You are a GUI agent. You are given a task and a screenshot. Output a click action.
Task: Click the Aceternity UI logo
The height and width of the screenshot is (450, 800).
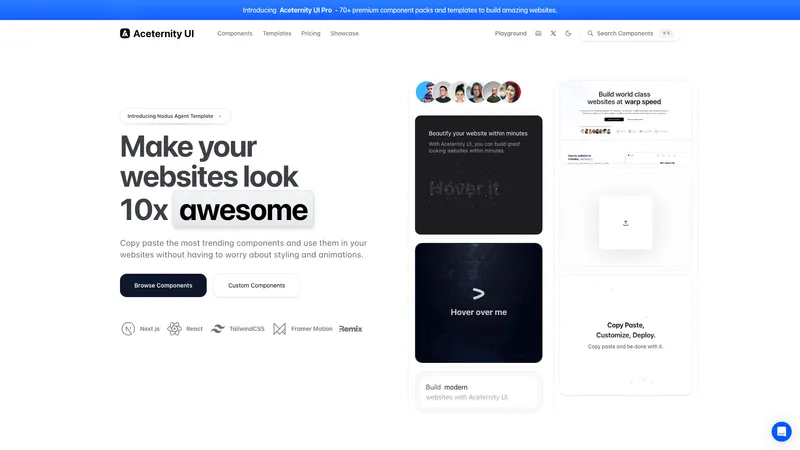(157, 34)
